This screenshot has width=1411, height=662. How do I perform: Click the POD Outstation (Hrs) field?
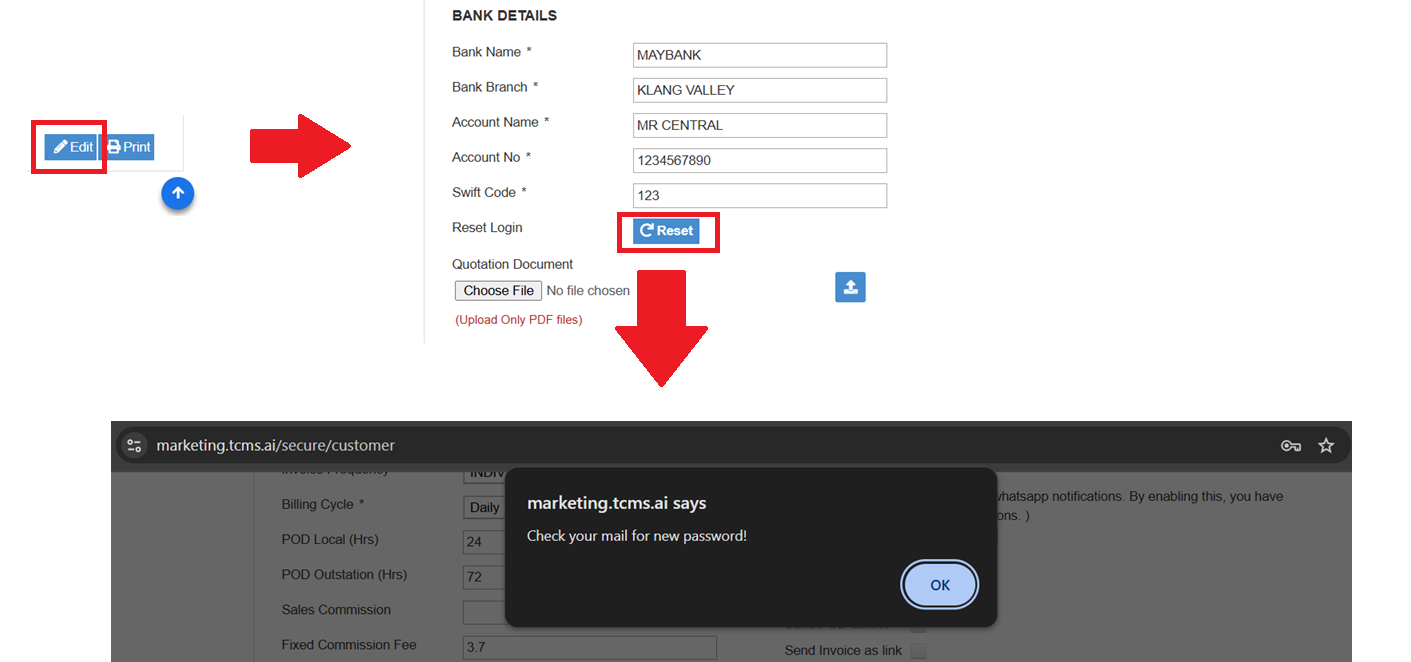click(484, 577)
